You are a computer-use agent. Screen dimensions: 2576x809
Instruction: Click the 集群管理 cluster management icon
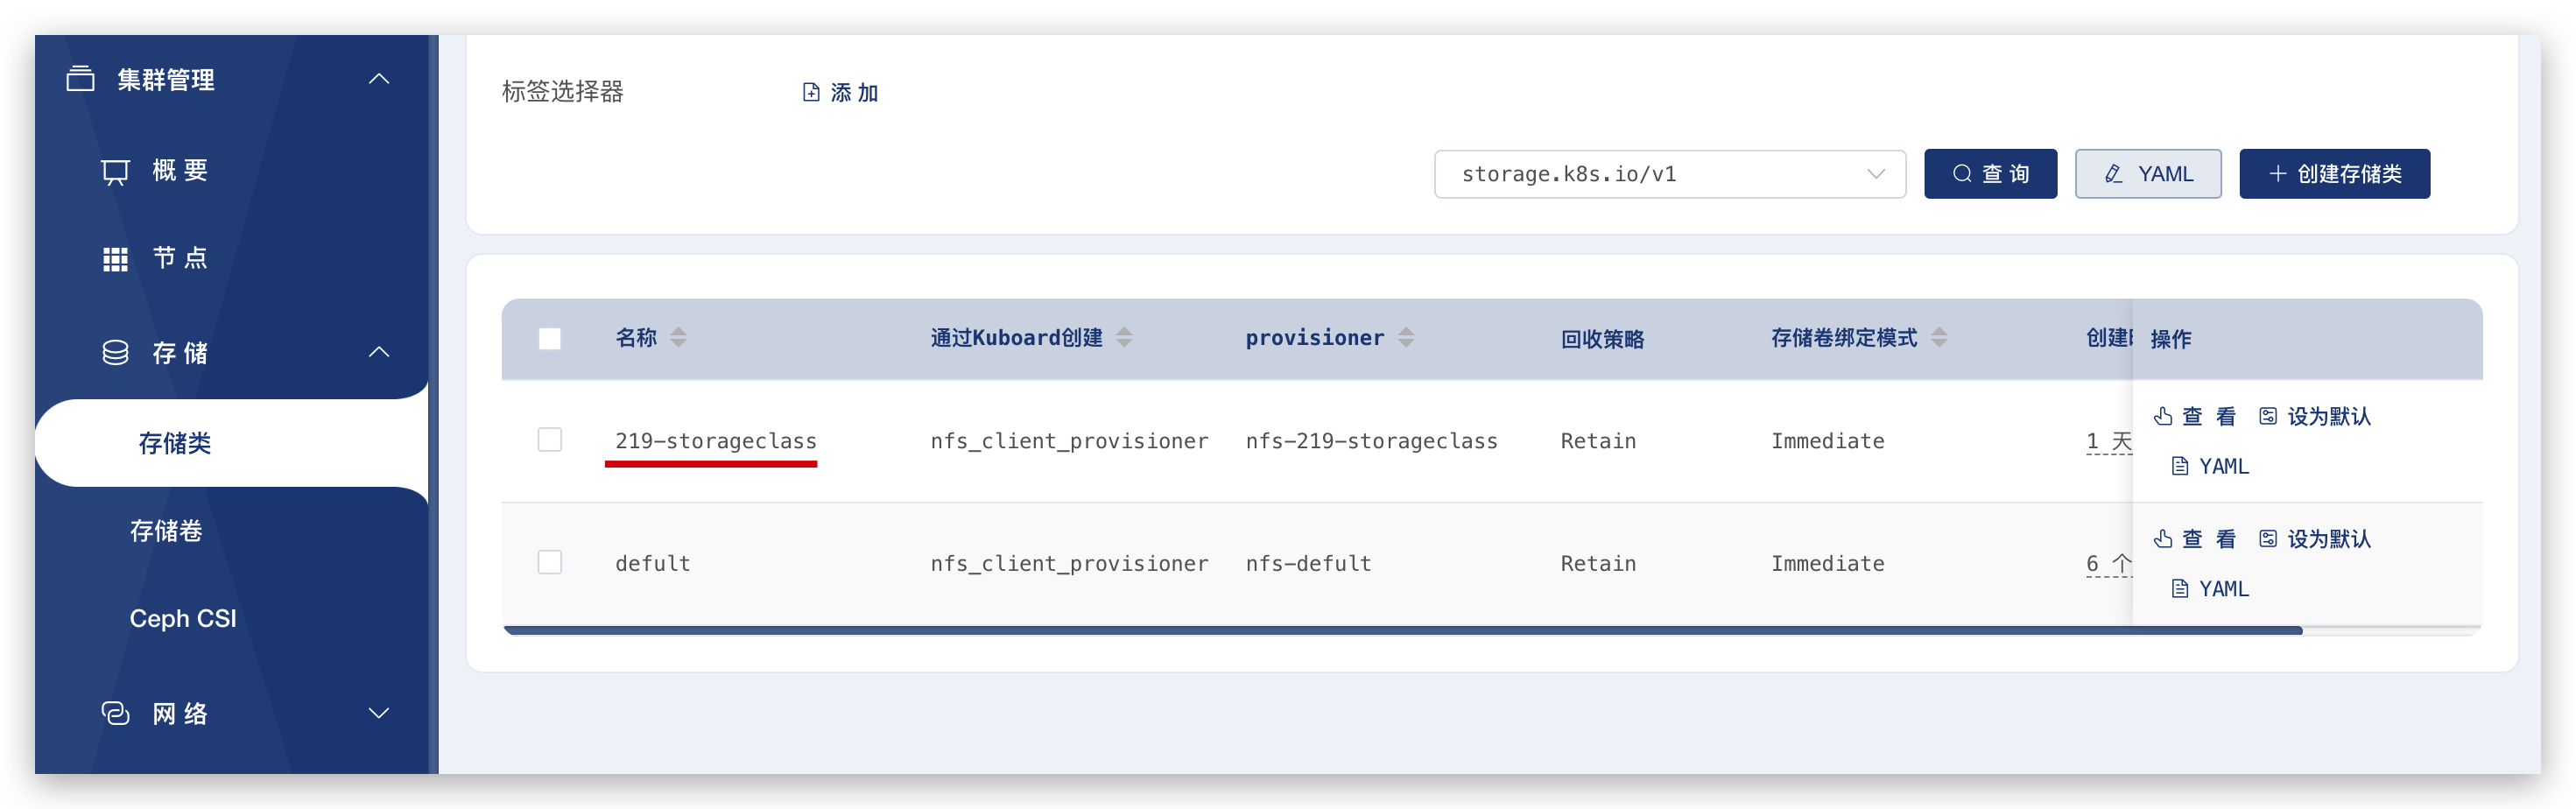(x=81, y=78)
